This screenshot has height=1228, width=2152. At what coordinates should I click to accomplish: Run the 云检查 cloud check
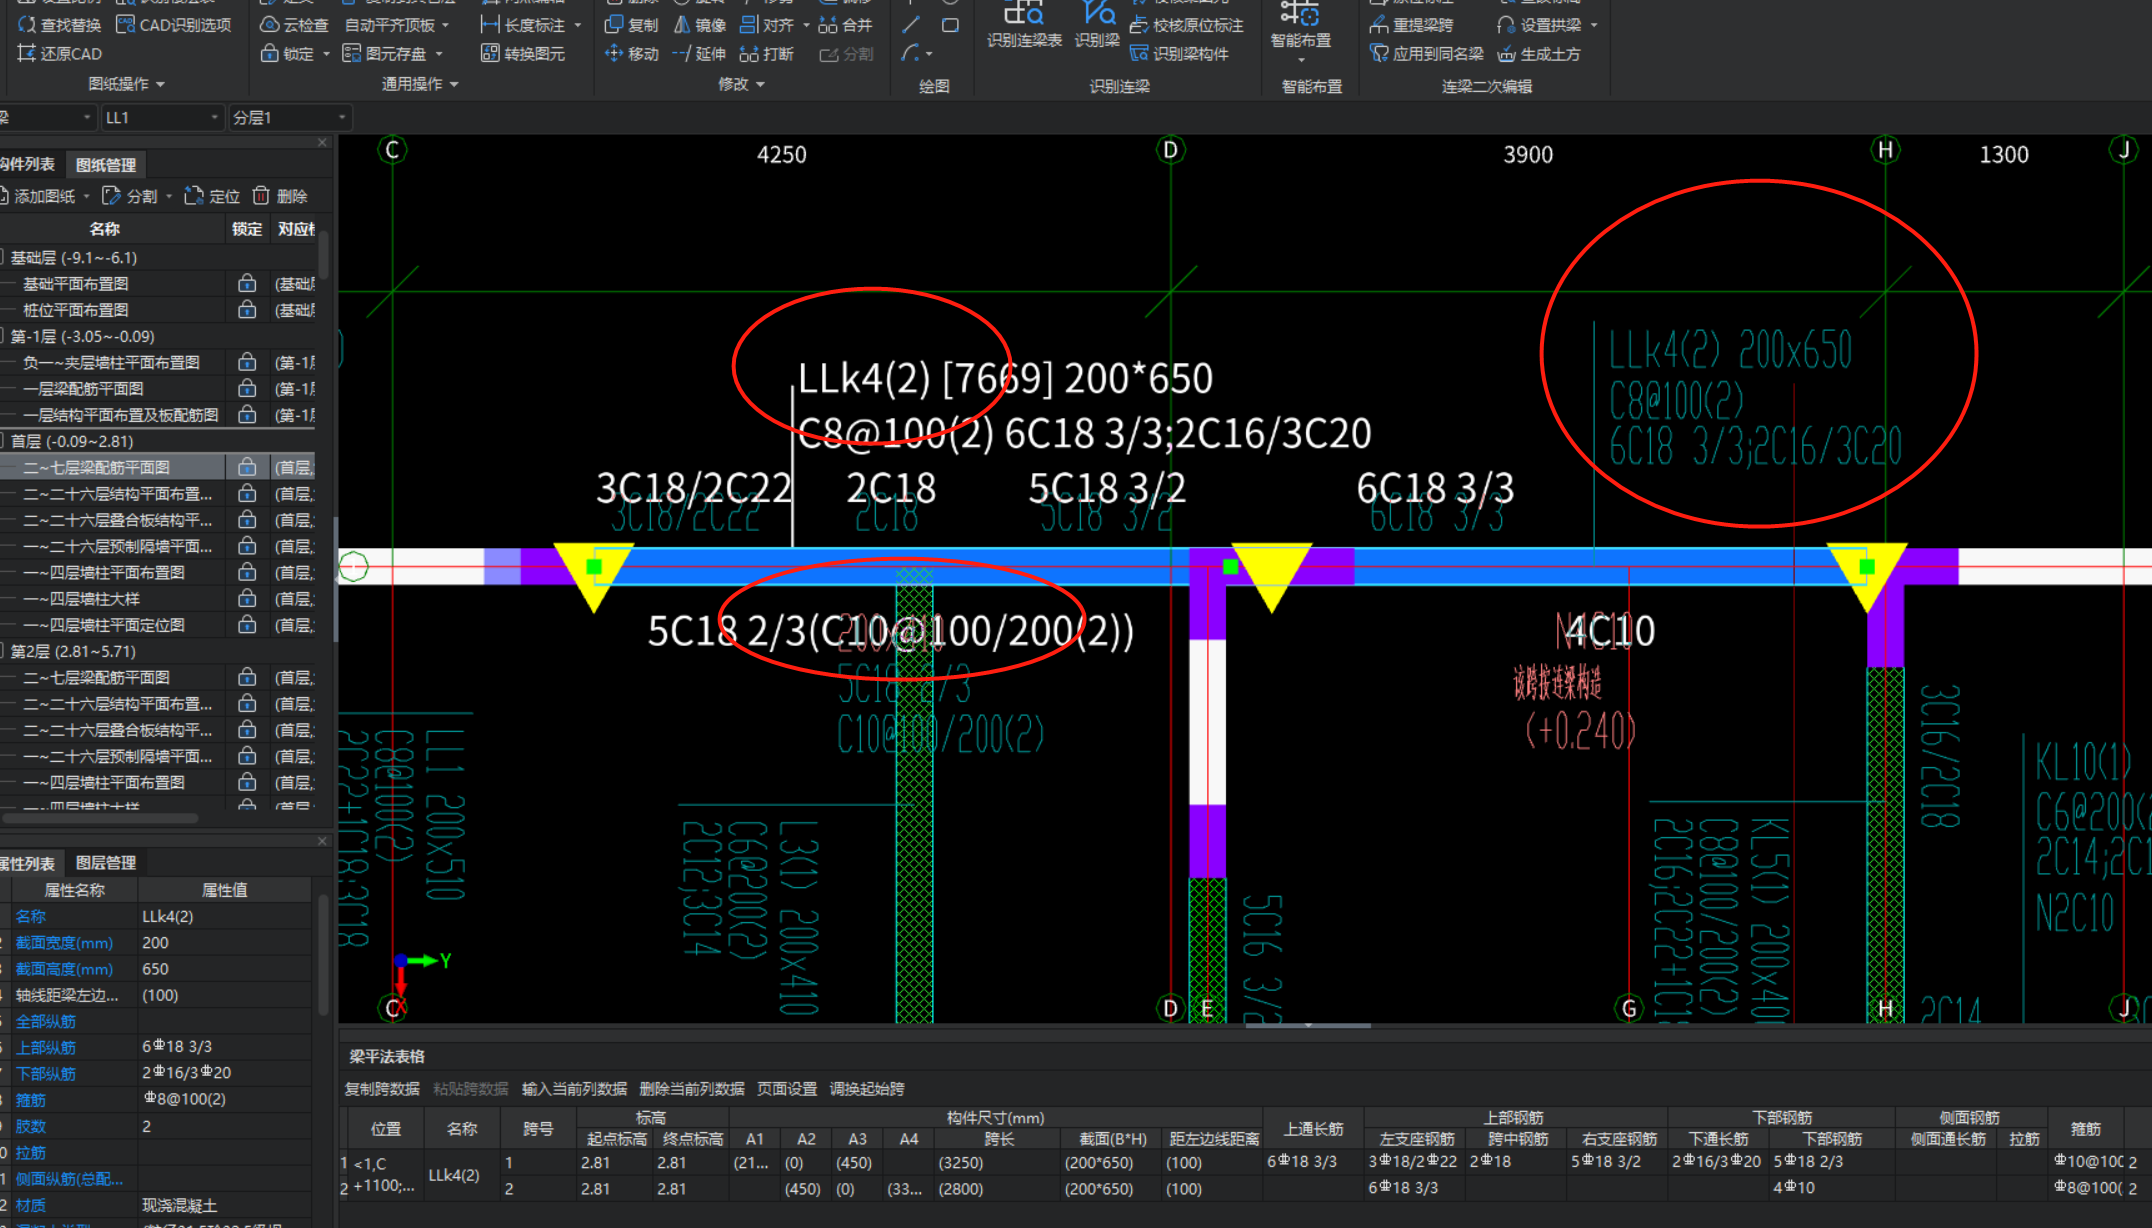tap(294, 25)
